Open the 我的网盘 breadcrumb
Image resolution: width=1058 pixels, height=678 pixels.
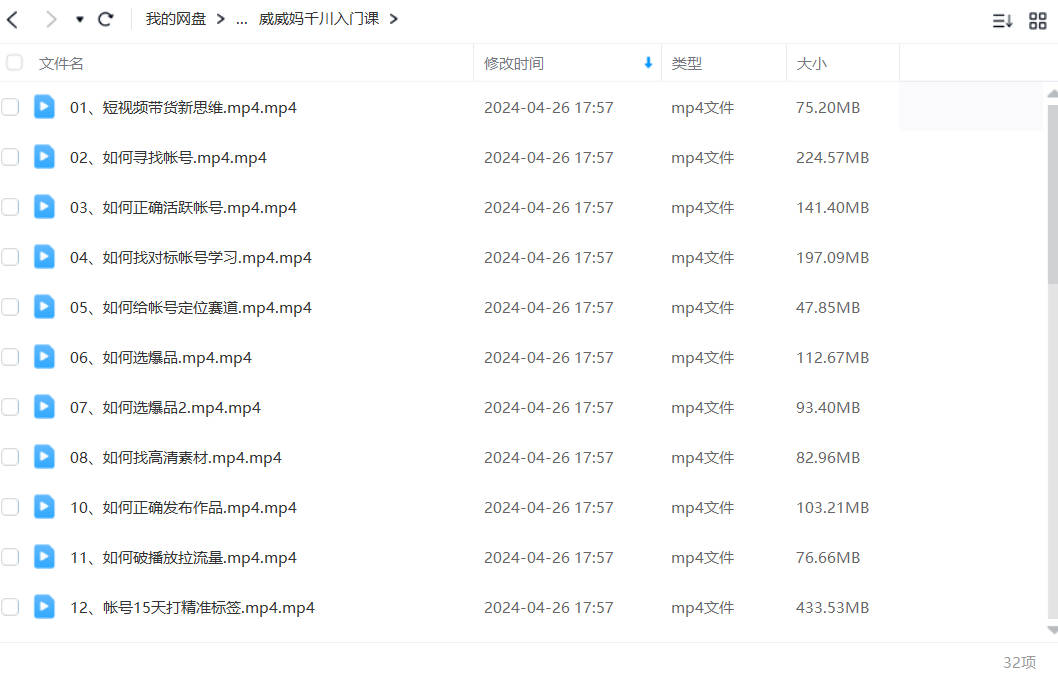coord(175,19)
